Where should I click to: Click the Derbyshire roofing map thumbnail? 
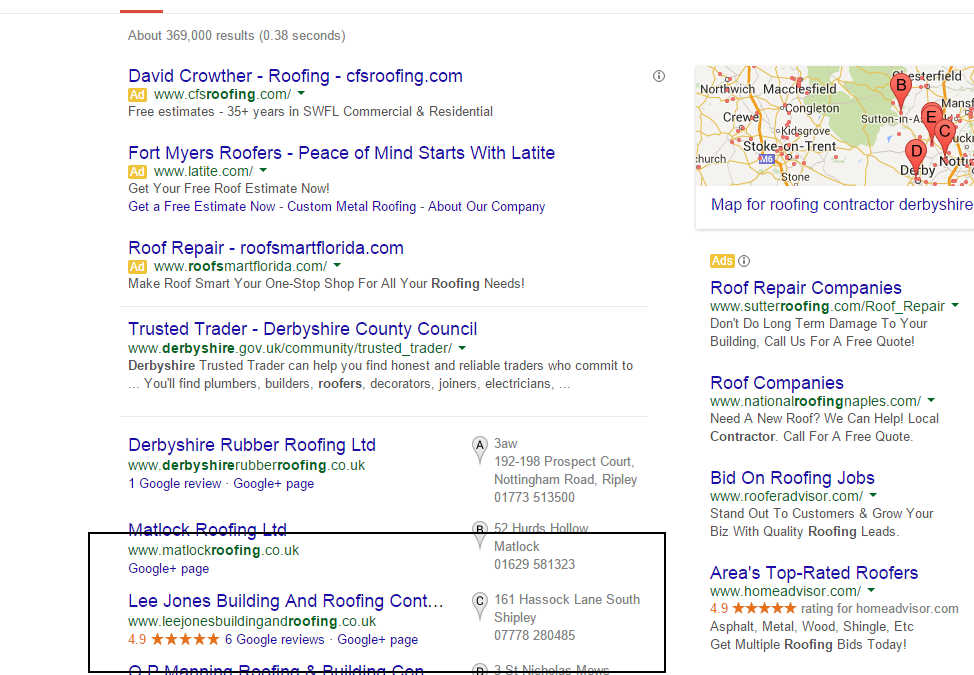(835, 126)
